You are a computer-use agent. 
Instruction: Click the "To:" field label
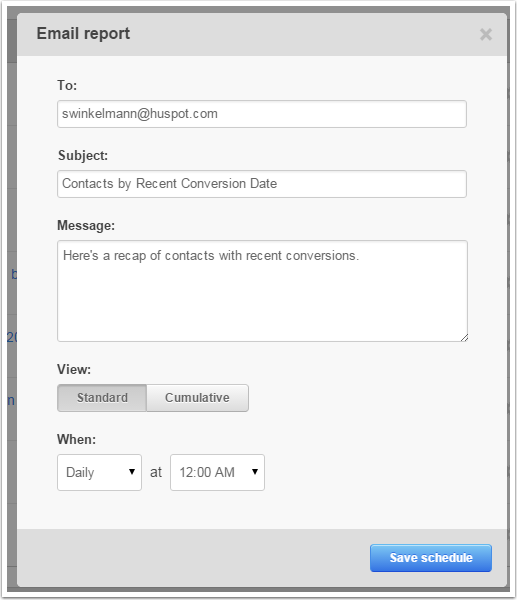tap(67, 85)
